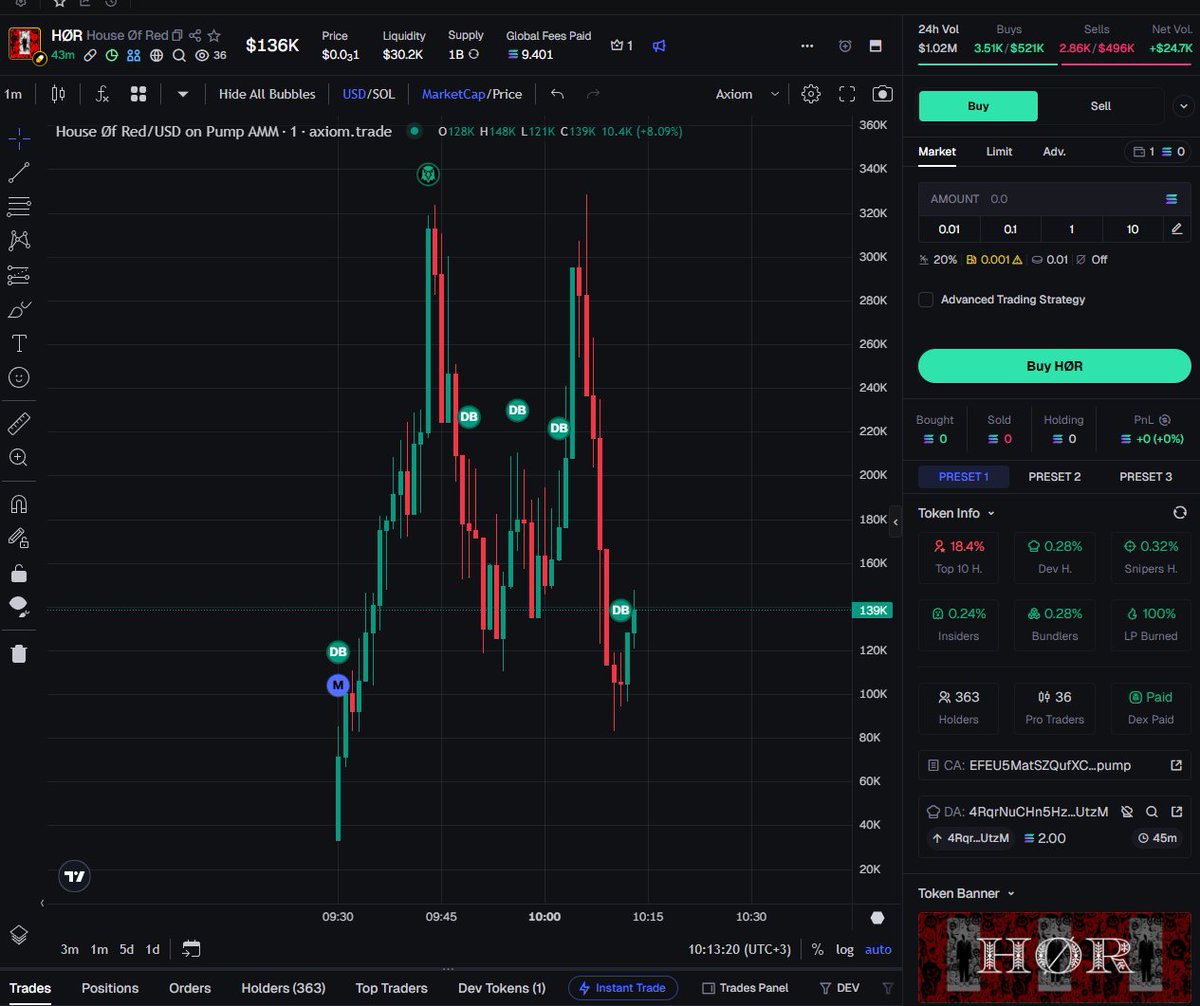The width and height of the screenshot is (1200, 1006).
Task: Collapse the right side panel arrow
Action: point(896,522)
